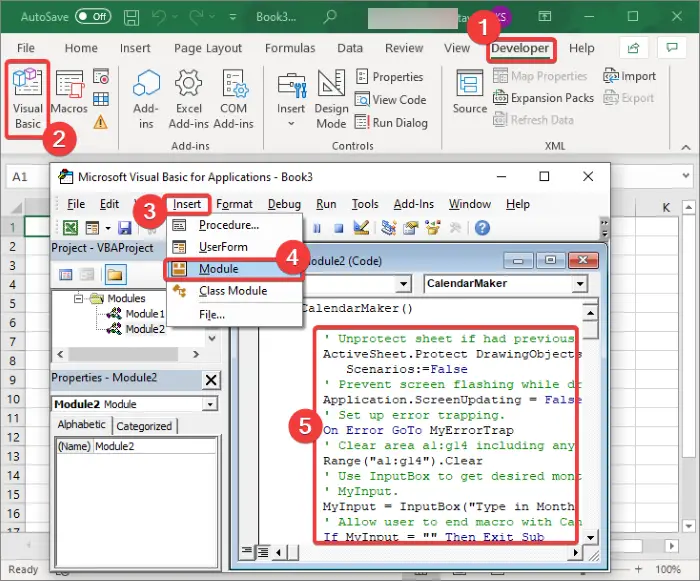Choose Module from Insert menu
This screenshot has width=700, height=581.
(x=234, y=269)
